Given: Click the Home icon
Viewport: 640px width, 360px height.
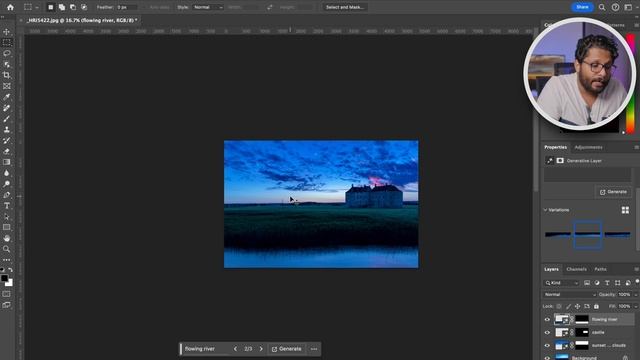Looking at the screenshot, I should (x=10, y=7).
